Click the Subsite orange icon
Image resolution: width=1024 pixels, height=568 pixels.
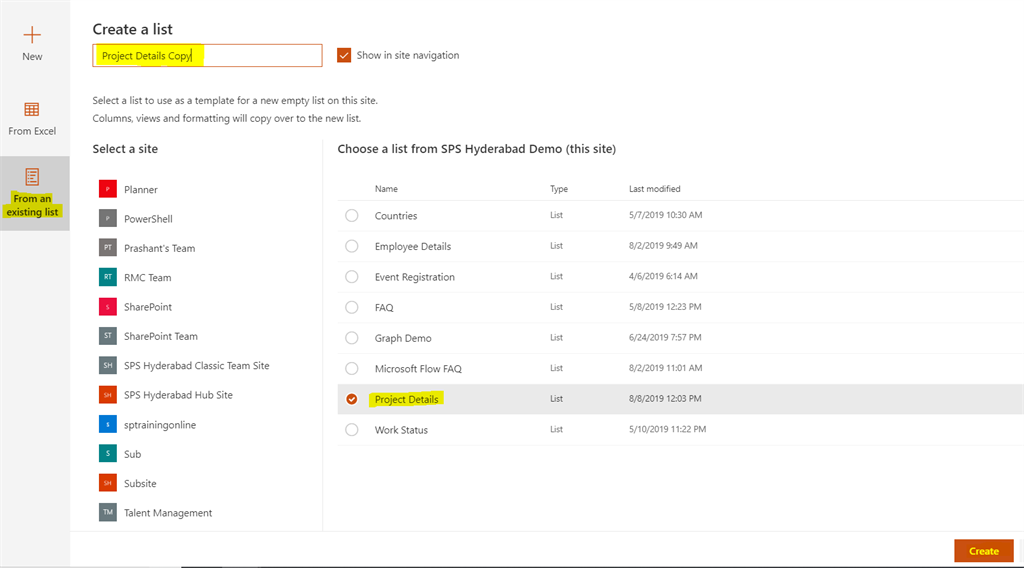click(108, 483)
